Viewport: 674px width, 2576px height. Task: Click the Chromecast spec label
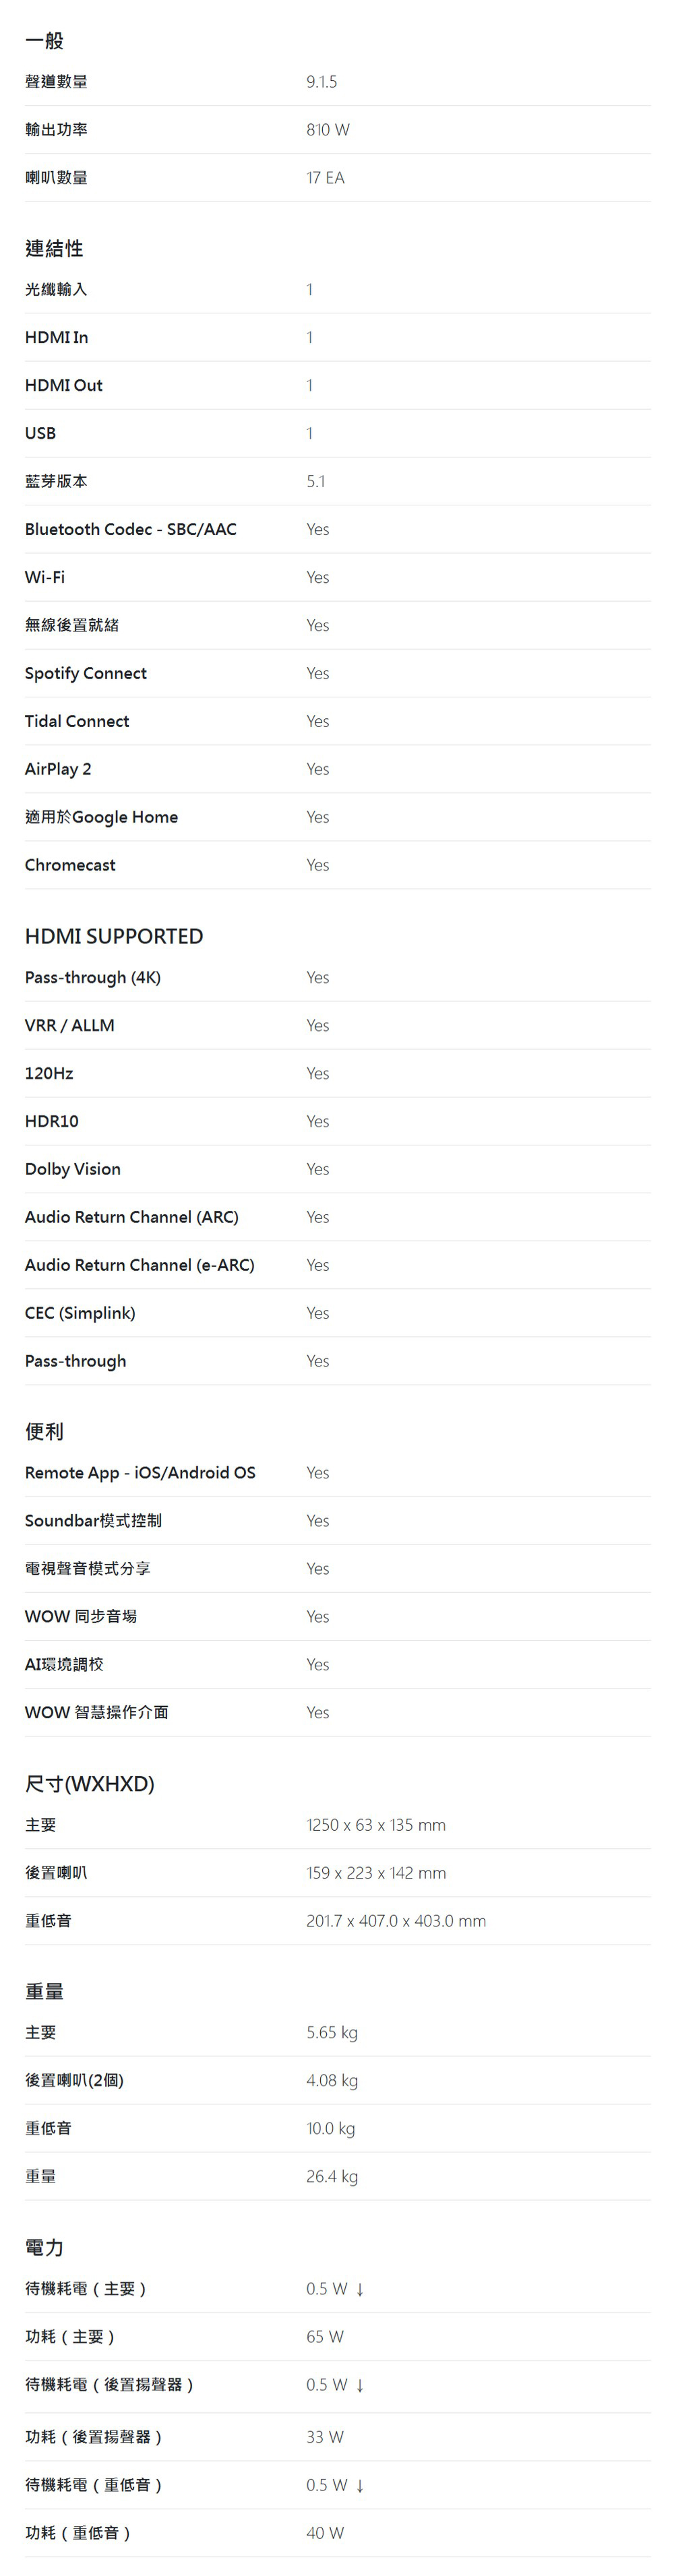click(70, 865)
